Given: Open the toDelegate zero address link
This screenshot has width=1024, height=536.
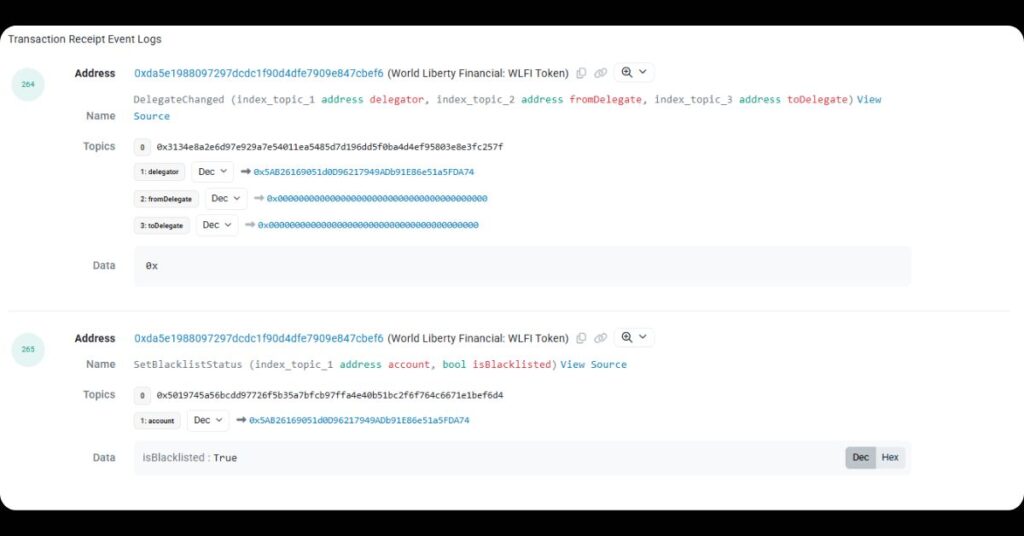Looking at the screenshot, I should [x=368, y=225].
